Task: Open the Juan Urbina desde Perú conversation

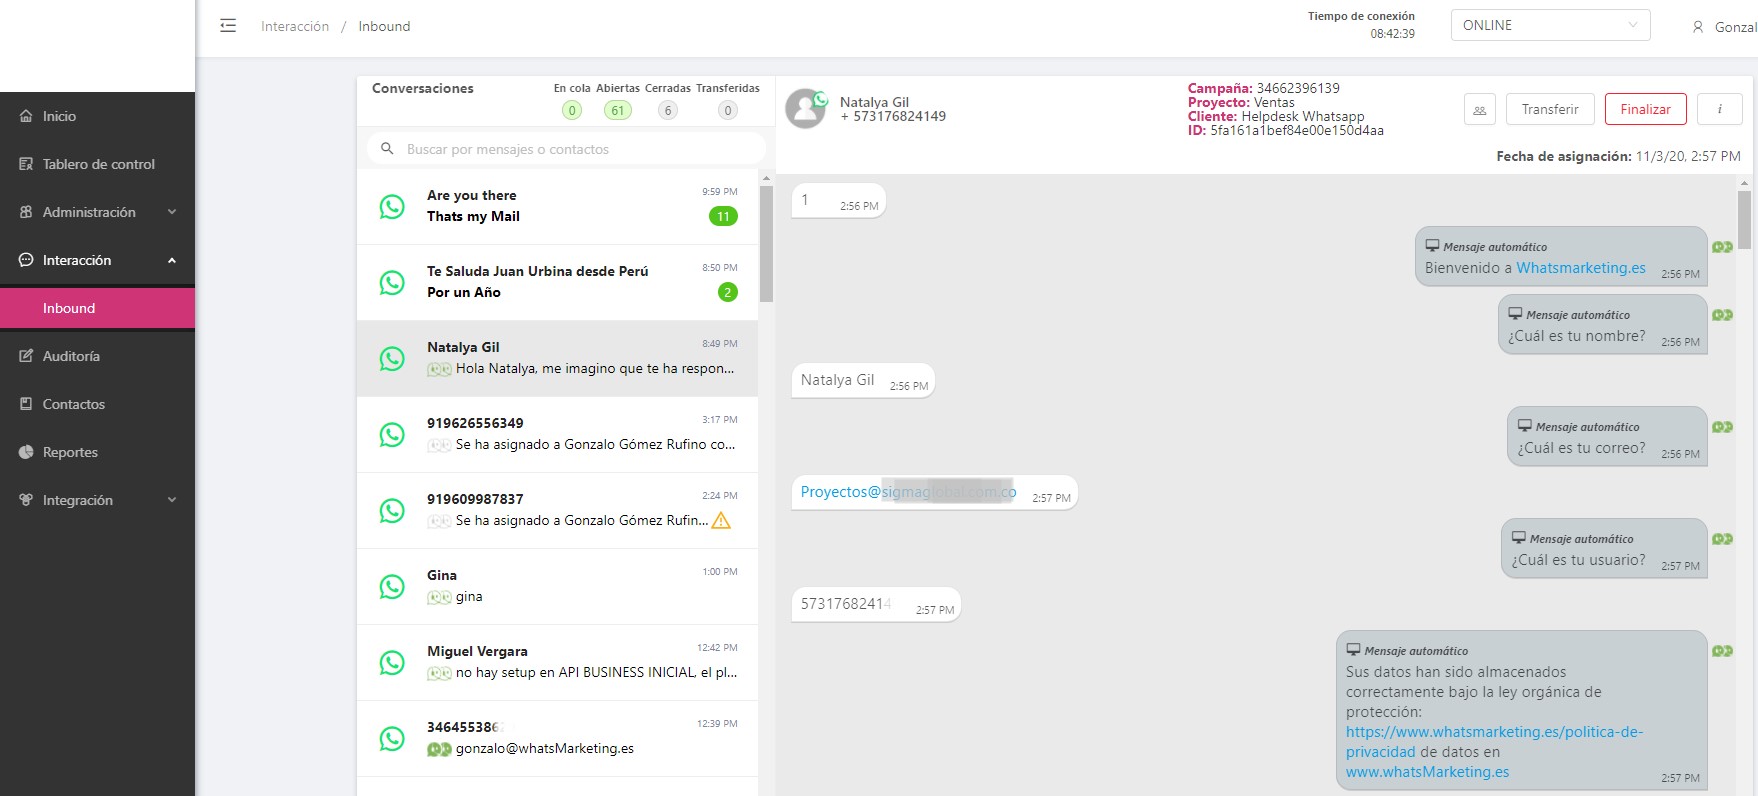Action: (x=557, y=282)
